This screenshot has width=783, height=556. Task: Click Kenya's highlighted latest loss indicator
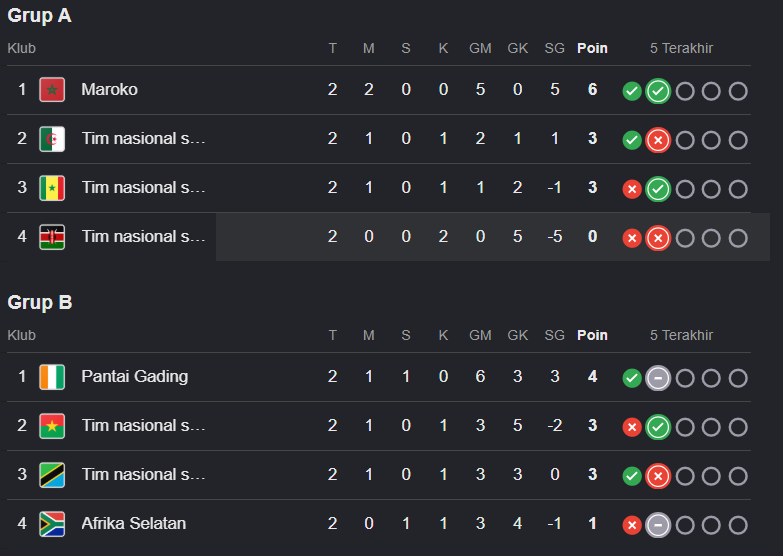[658, 238]
